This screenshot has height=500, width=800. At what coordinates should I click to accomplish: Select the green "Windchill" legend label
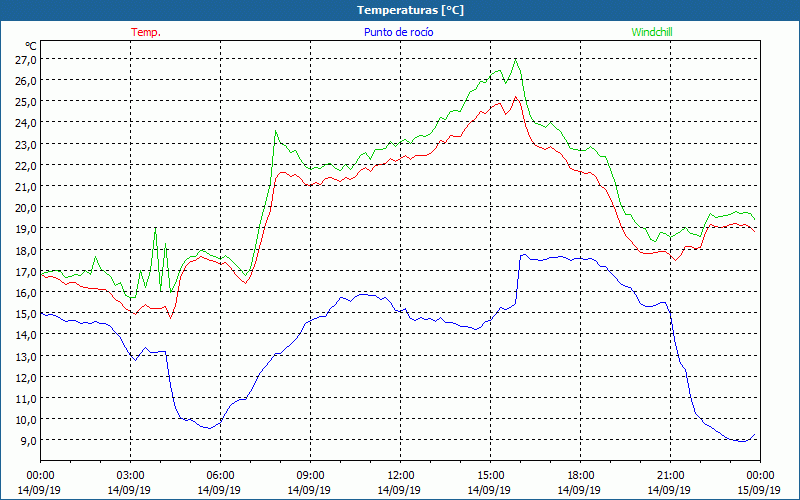click(652, 32)
